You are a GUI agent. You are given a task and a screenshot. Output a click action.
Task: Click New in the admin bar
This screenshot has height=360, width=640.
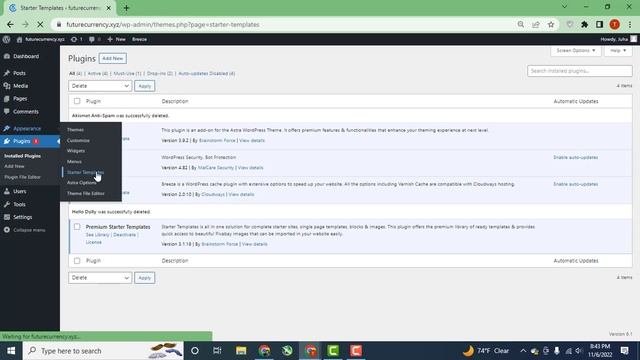[x=116, y=39]
